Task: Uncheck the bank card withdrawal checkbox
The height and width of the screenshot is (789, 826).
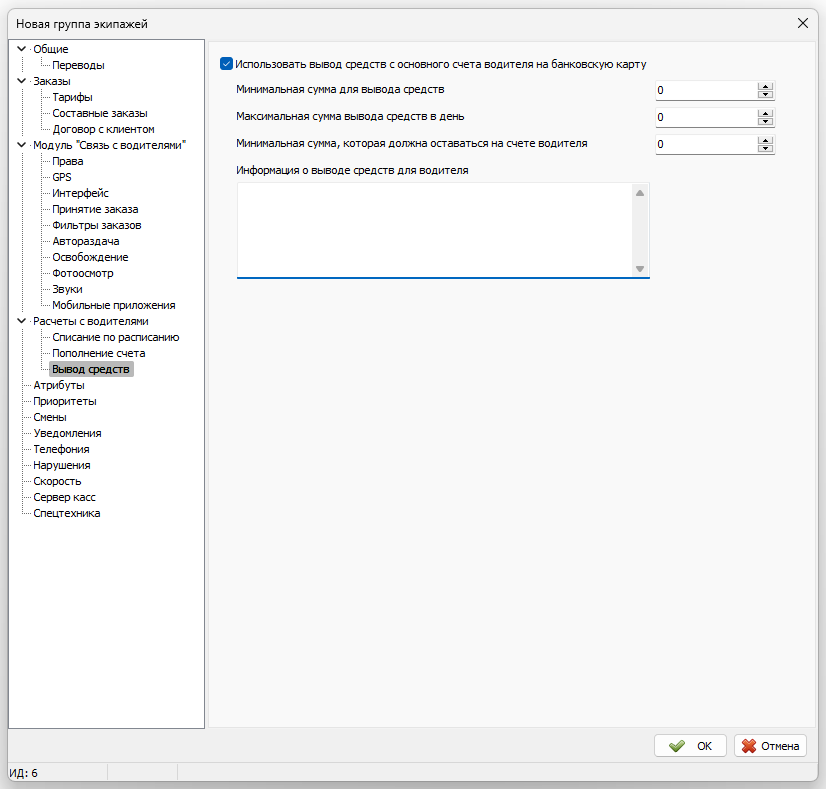Action: point(227,64)
